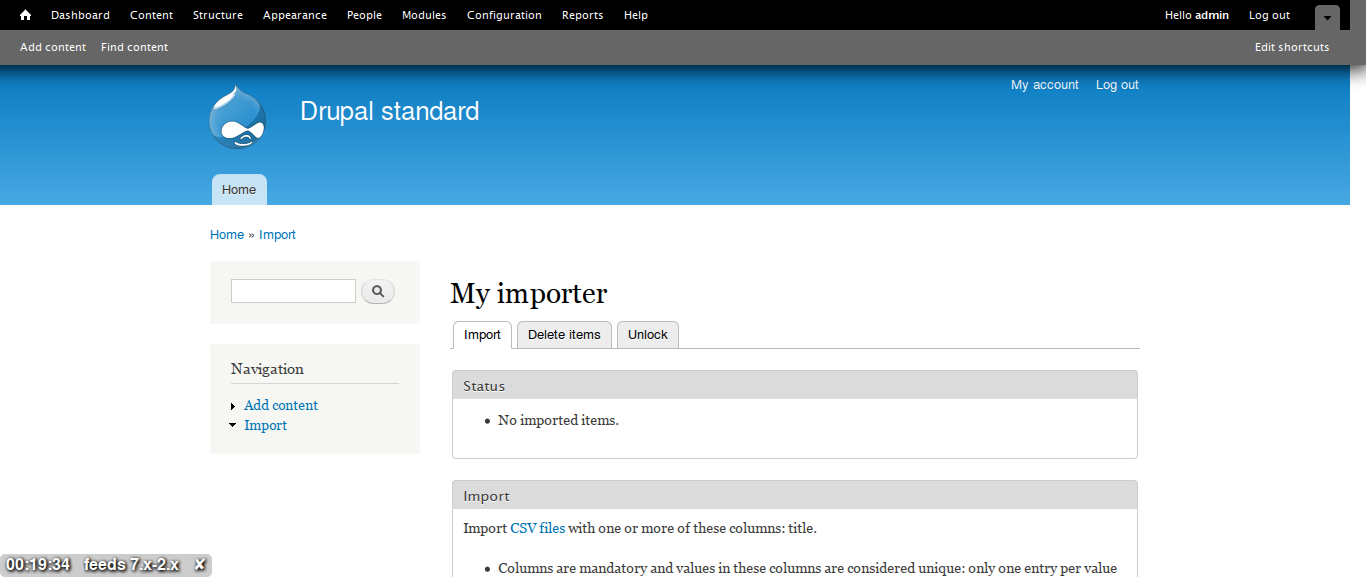Screen dimensions: 1366x577
Task: Click the admin username link
Action: click(1212, 15)
